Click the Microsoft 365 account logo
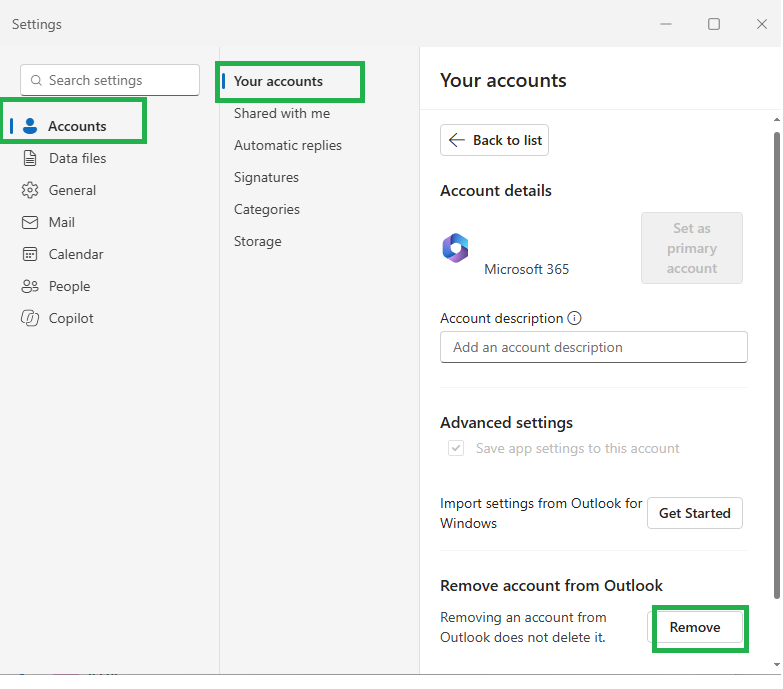 click(x=455, y=248)
